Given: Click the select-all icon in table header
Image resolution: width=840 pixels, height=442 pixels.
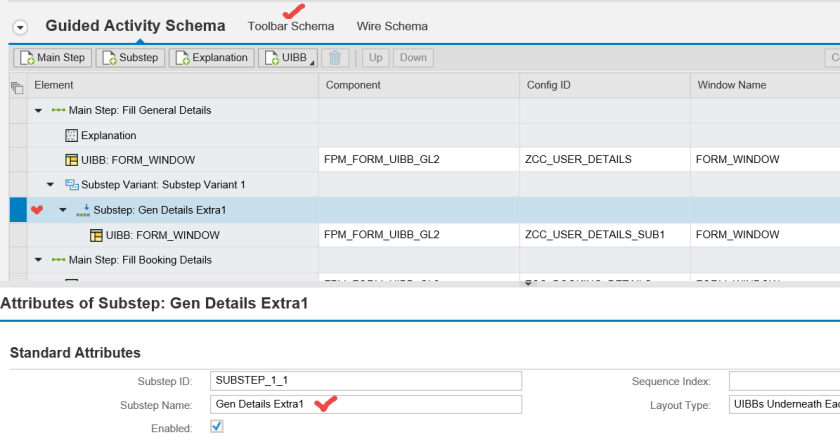Looking at the screenshot, I should pos(16,87).
